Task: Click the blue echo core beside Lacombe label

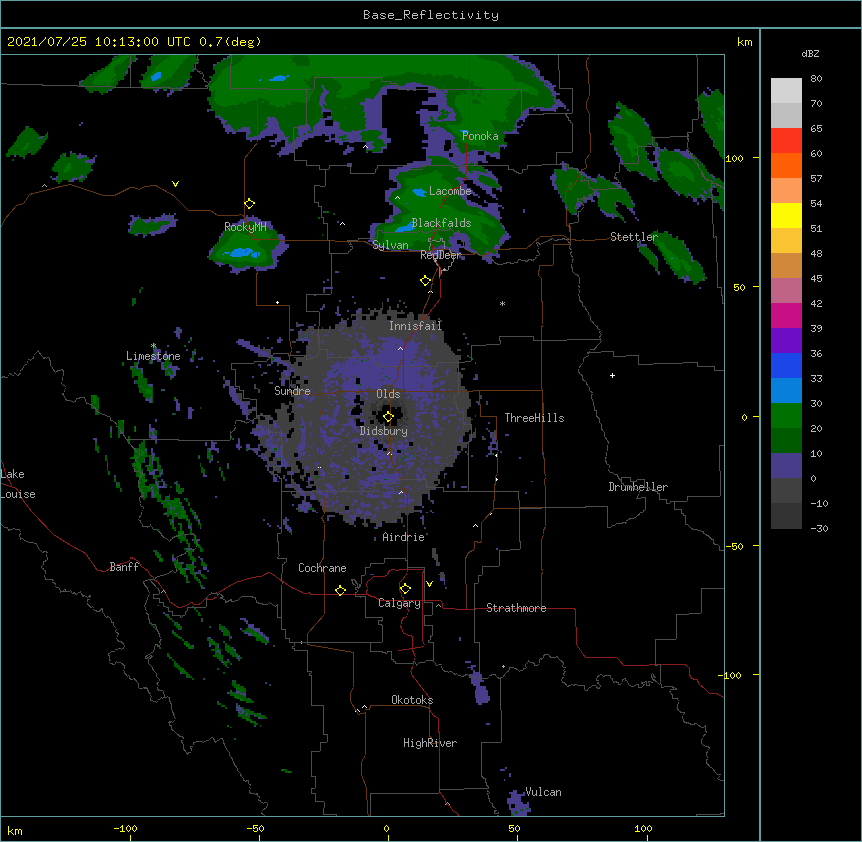Action: coord(419,192)
